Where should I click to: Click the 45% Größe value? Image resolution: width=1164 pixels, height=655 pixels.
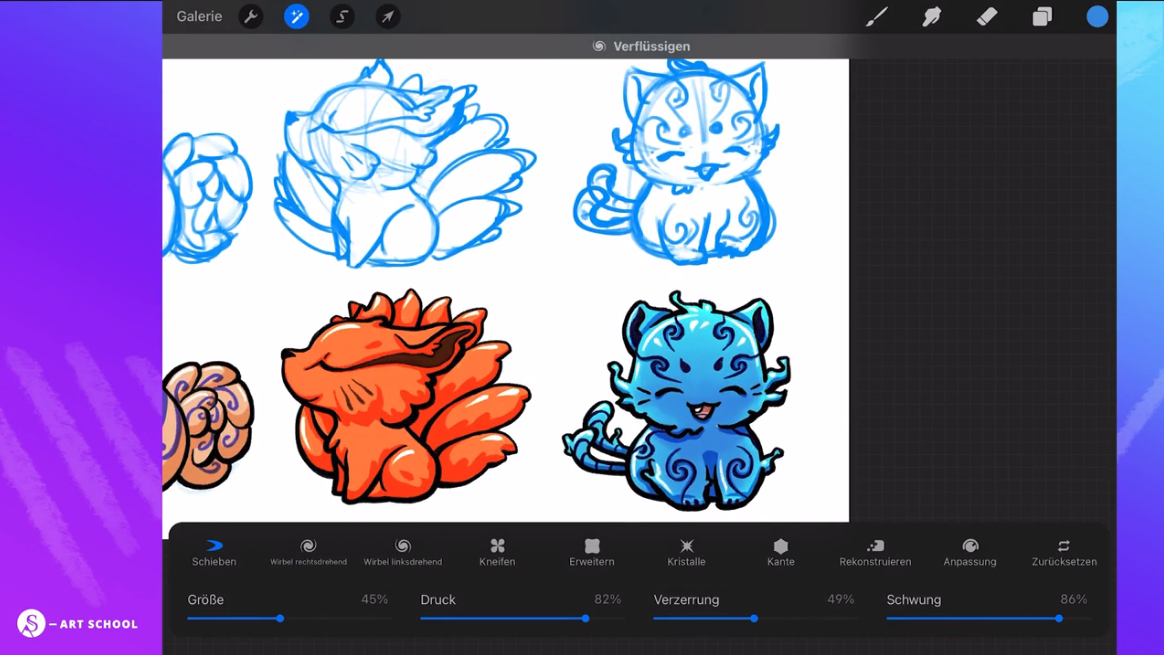374,599
